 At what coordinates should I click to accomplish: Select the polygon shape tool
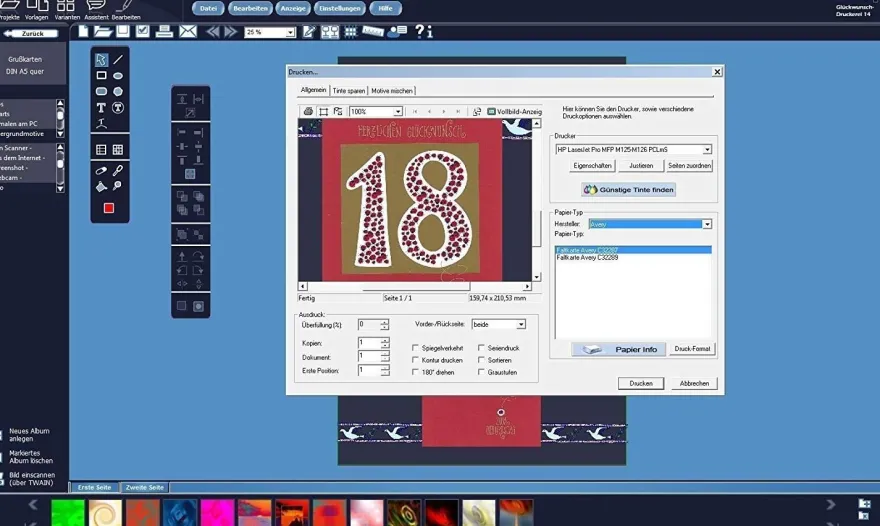tap(118, 91)
